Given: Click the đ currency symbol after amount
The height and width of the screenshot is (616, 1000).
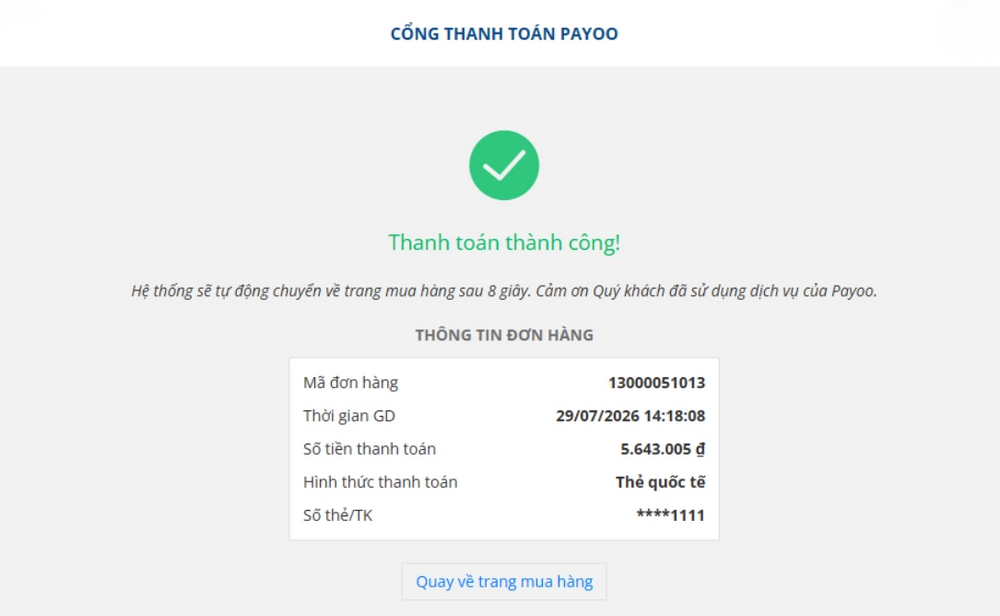Looking at the screenshot, I should 700,450.
